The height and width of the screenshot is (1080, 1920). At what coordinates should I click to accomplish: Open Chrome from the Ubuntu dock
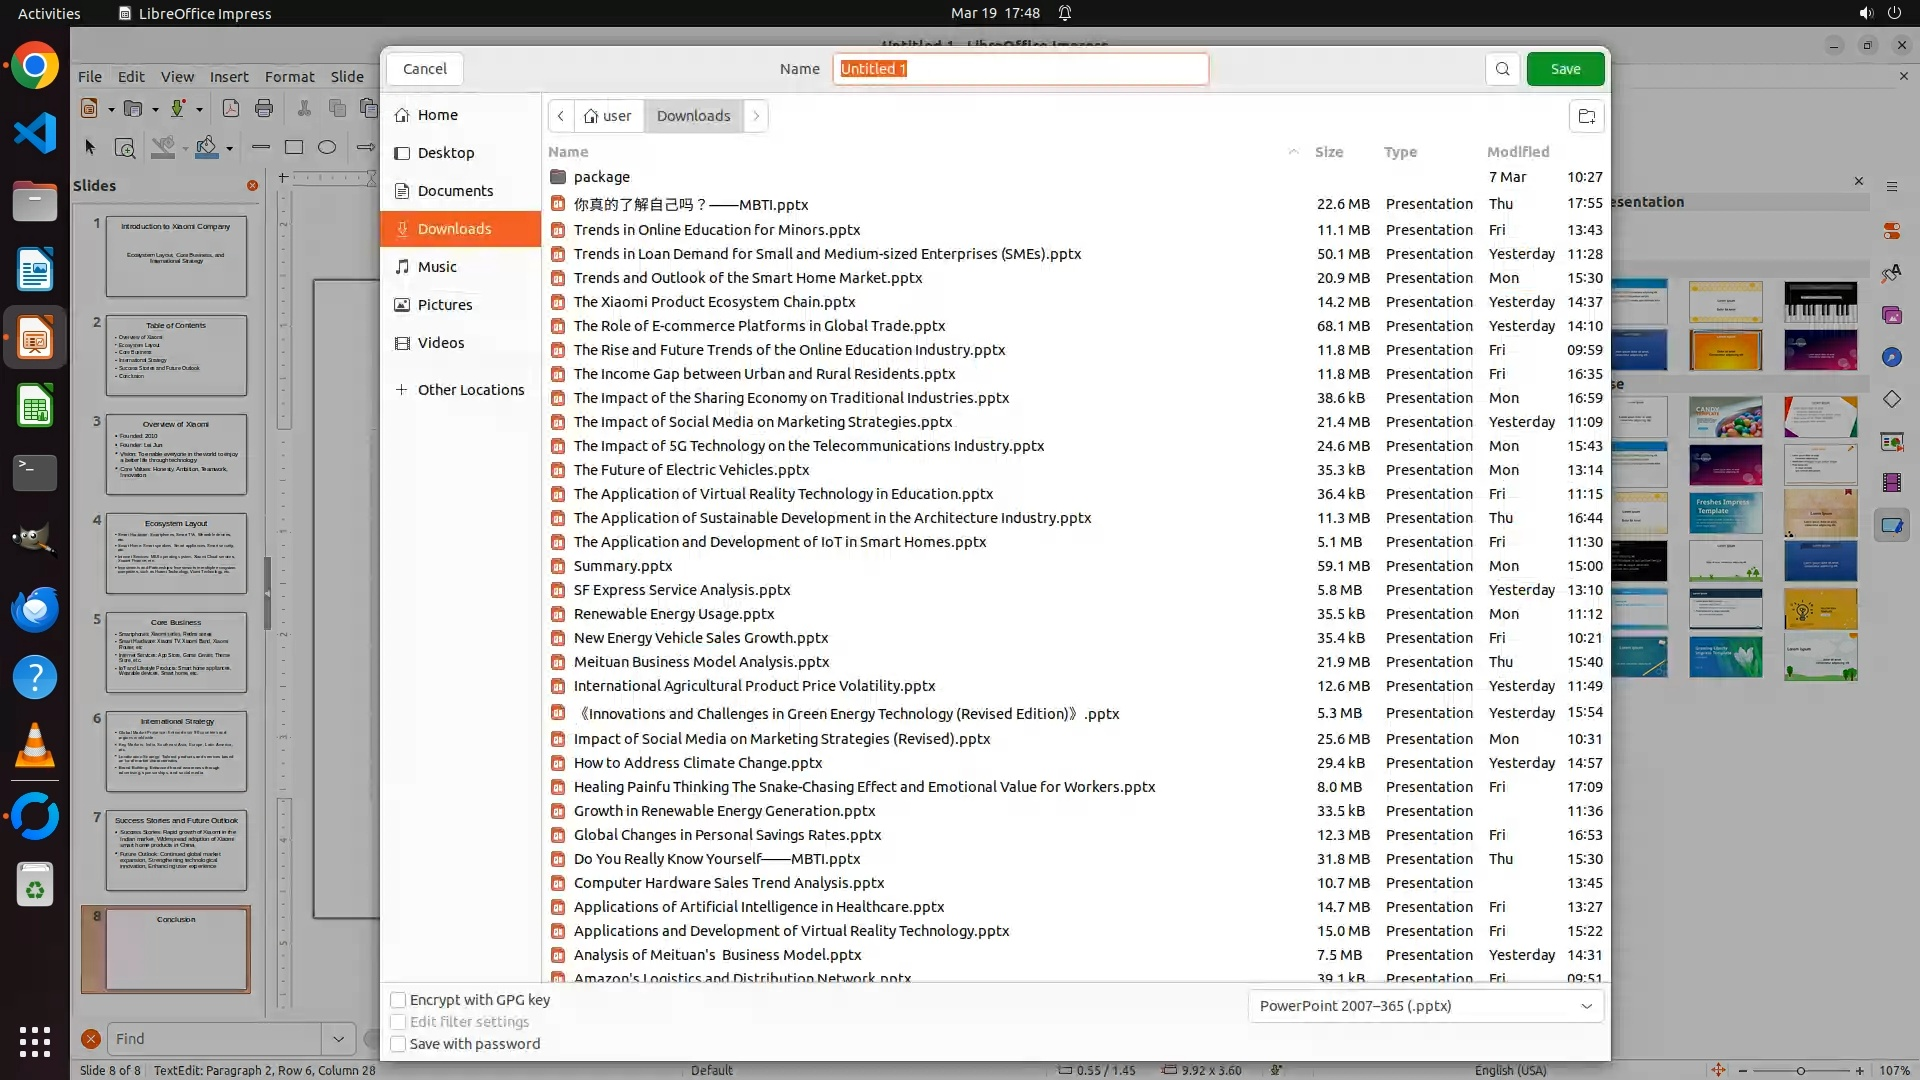coord(35,66)
